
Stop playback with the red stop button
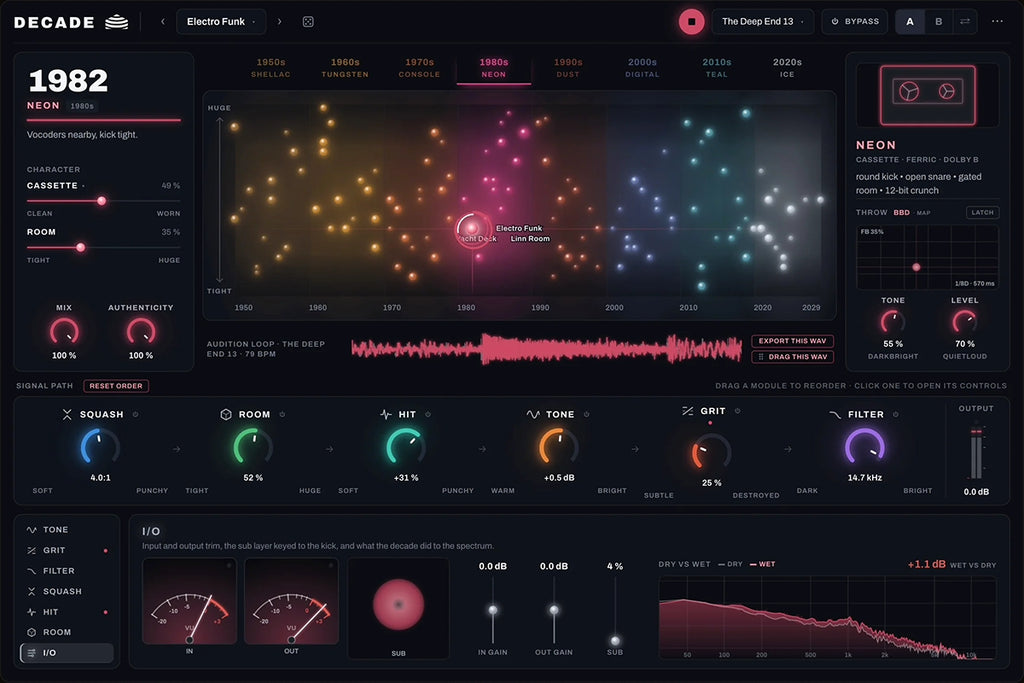[x=692, y=22]
